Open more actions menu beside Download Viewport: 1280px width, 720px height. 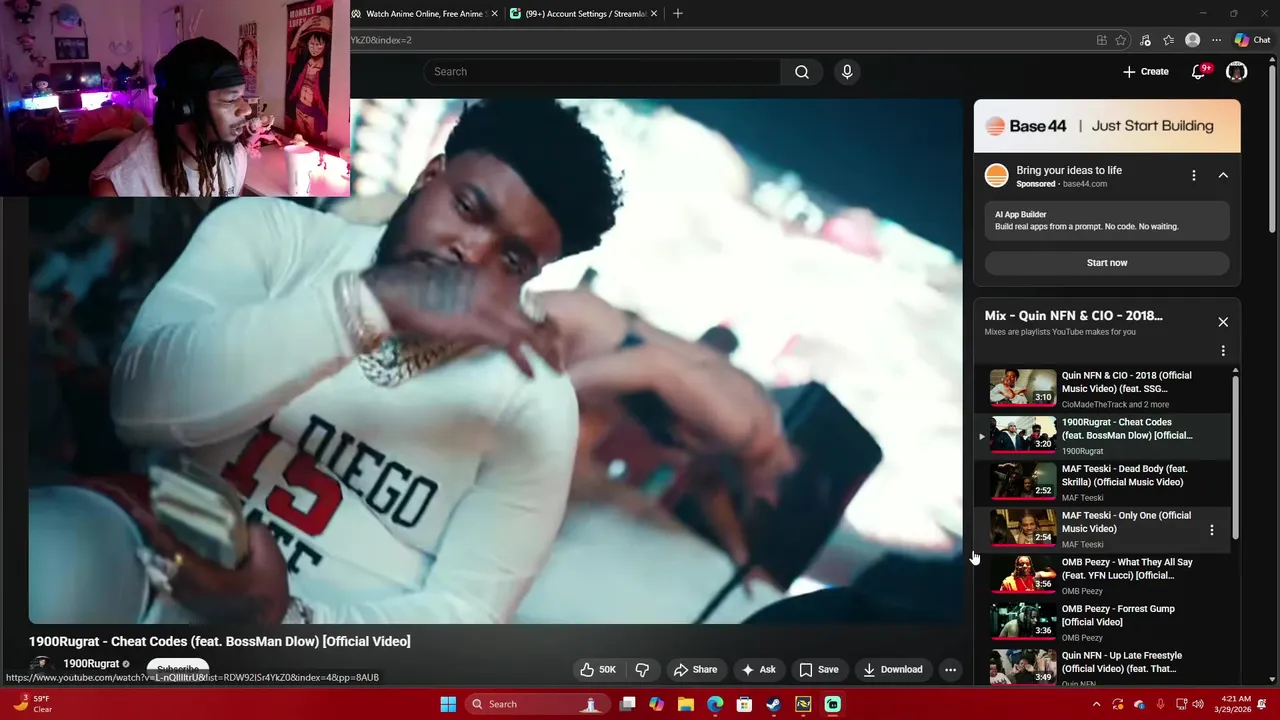(951, 670)
